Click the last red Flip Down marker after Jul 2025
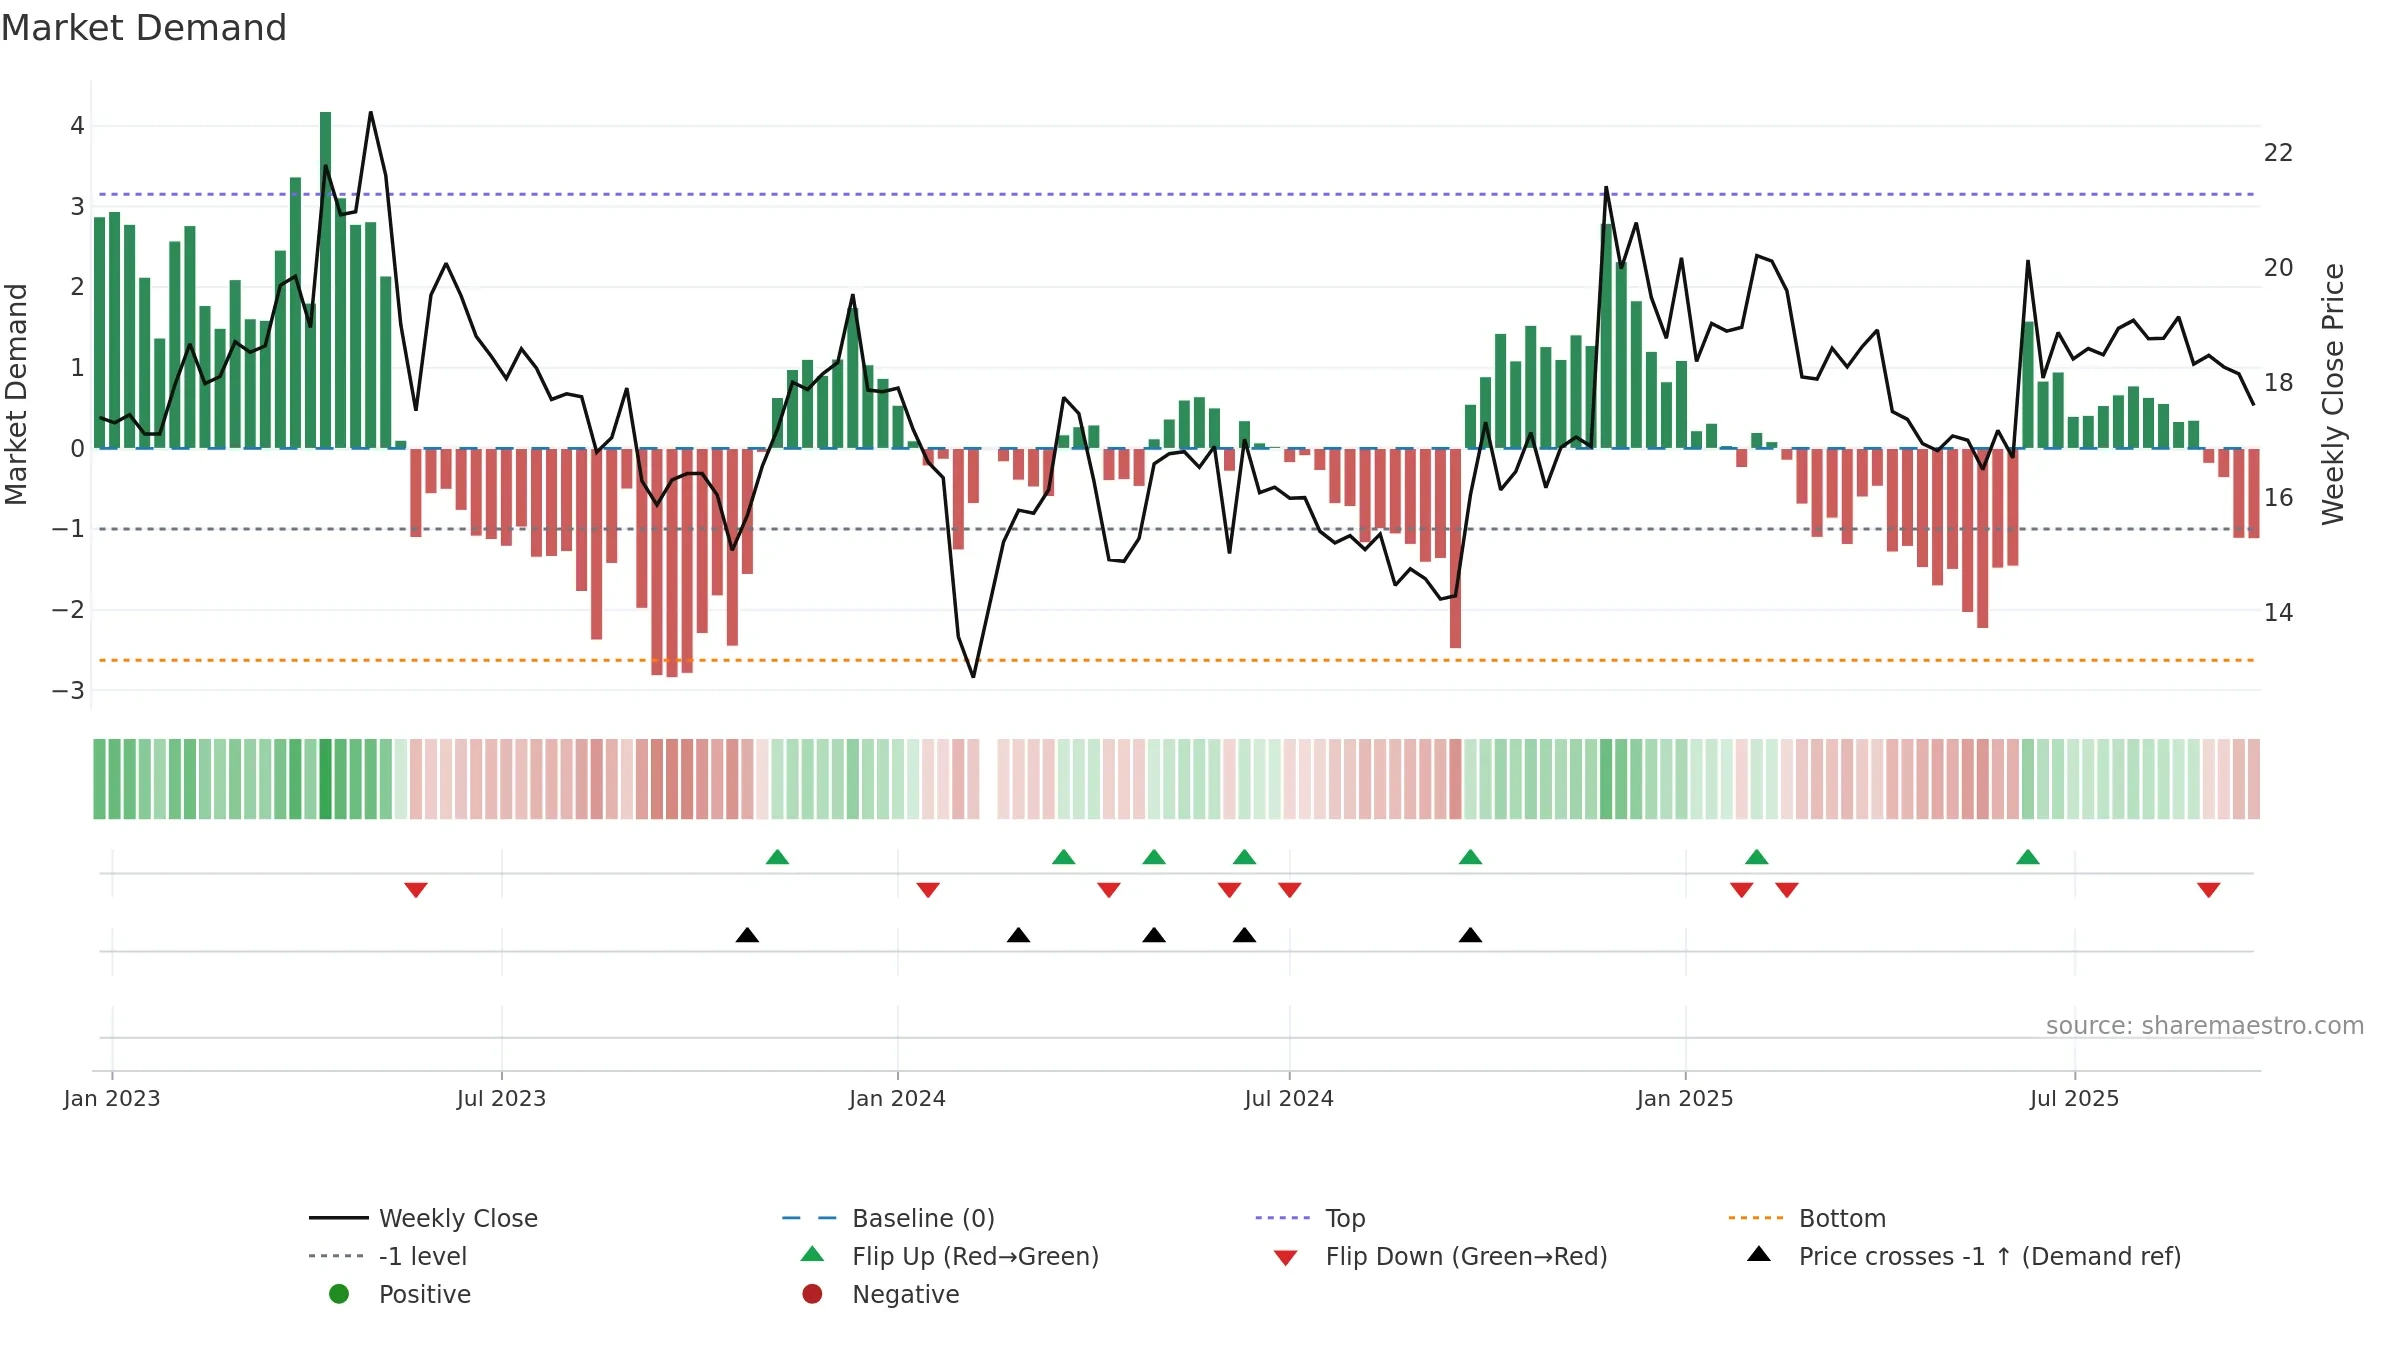This screenshot has height=1350, width=2400. (2209, 890)
